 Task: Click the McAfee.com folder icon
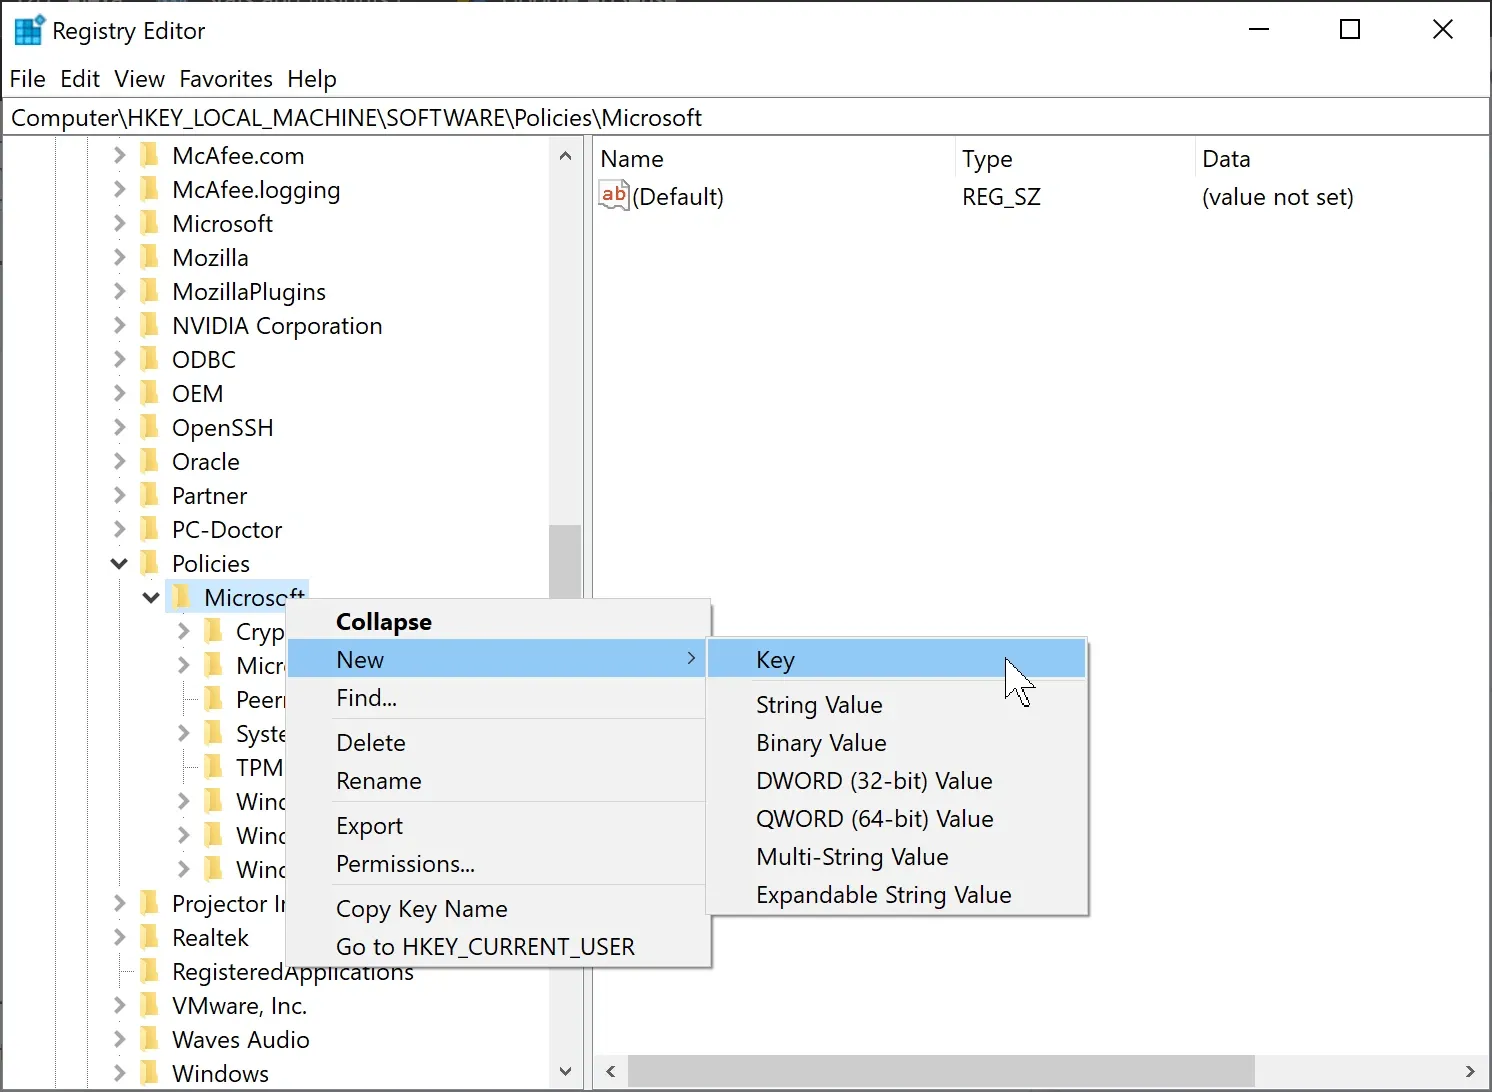150,155
